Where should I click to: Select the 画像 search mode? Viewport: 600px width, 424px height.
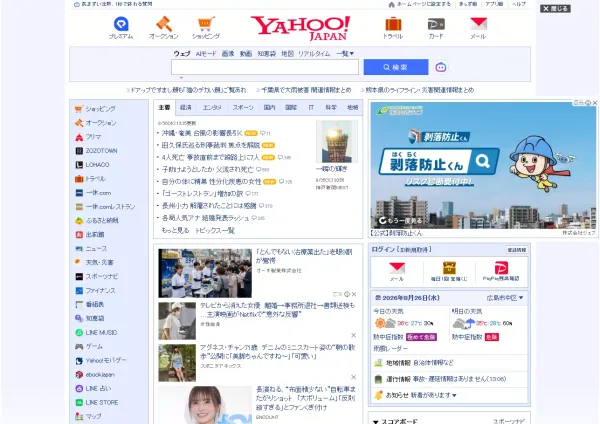coord(228,54)
